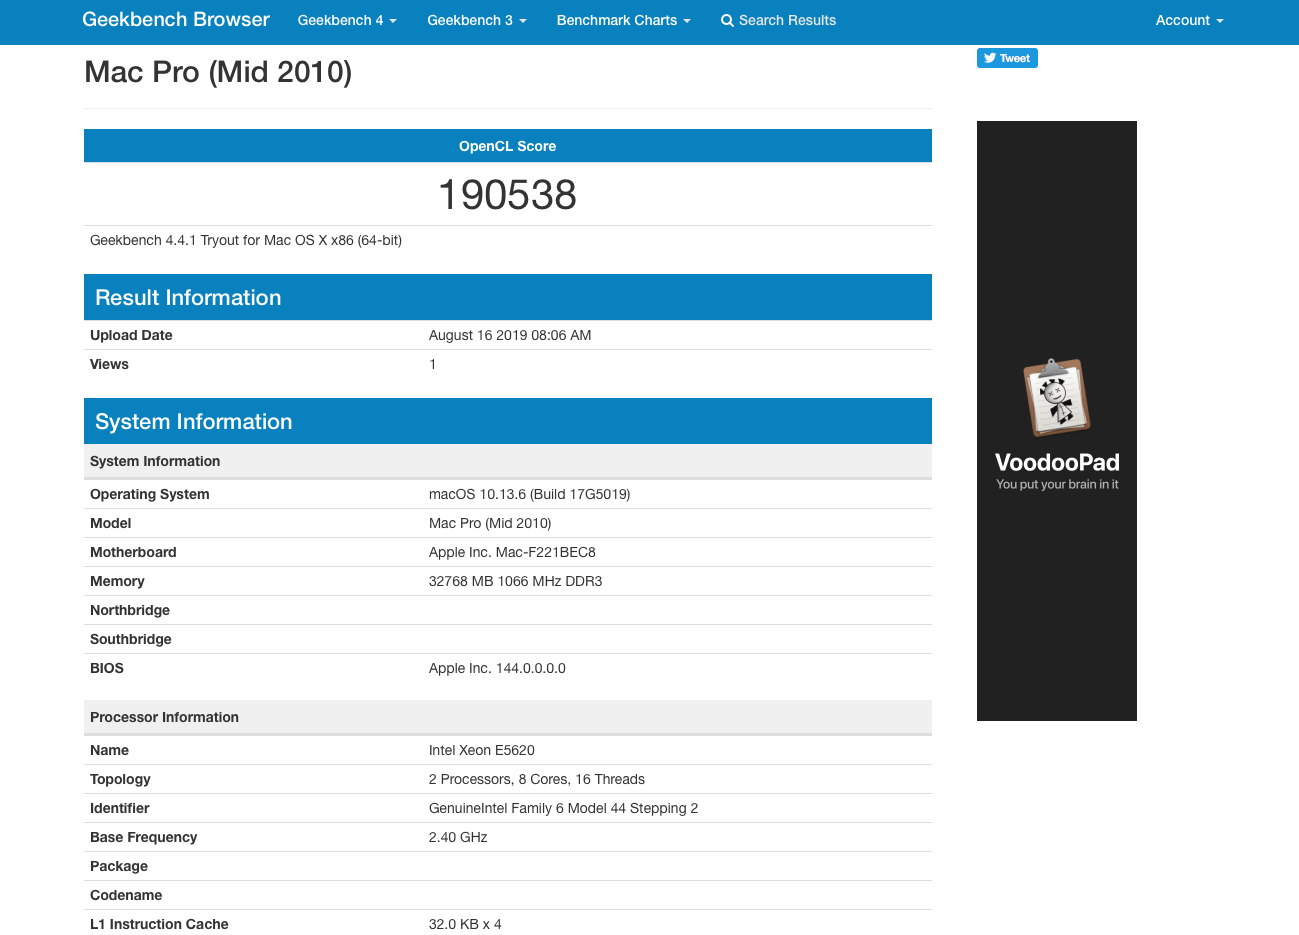Click the Model value Mac Pro (Mid 2010)
1299x935 pixels.
[490, 523]
